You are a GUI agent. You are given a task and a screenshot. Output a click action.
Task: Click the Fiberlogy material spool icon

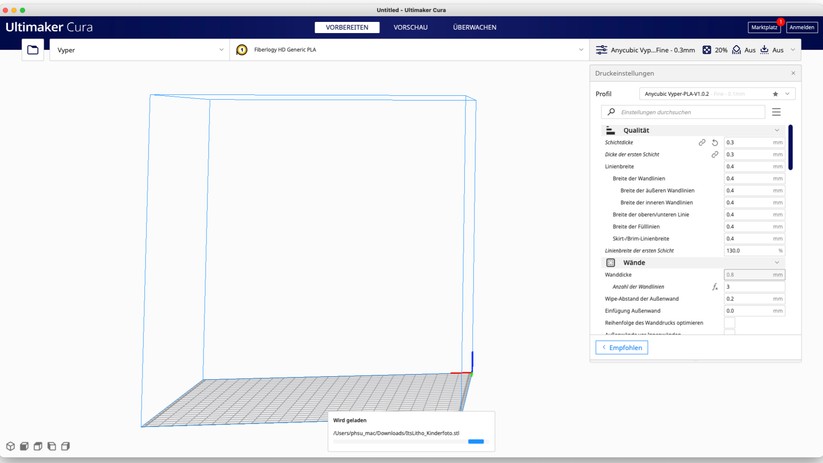point(242,50)
